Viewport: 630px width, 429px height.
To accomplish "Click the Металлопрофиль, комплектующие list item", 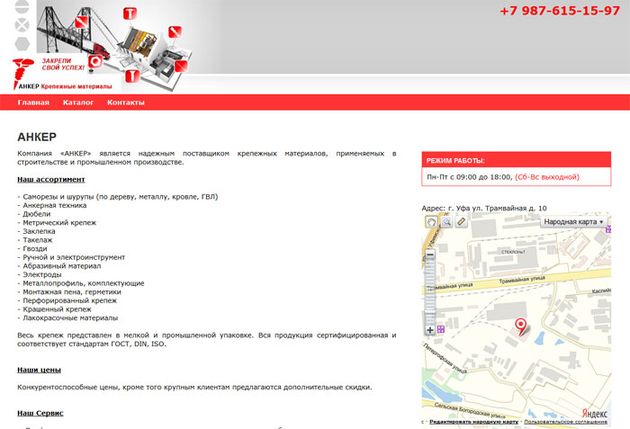I will (x=81, y=283).
